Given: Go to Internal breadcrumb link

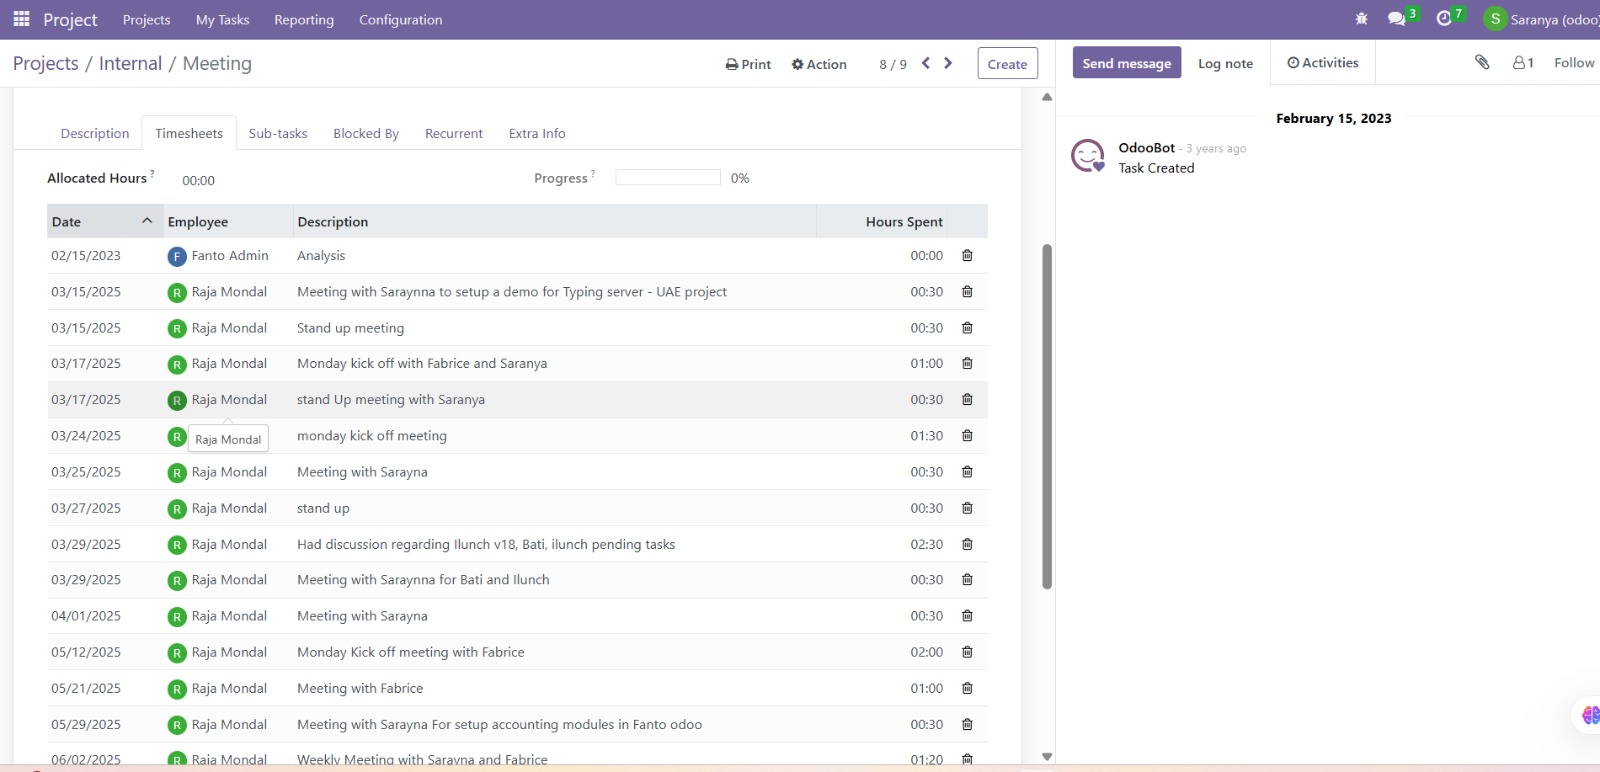Looking at the screenshot, I should coord(130,63).
